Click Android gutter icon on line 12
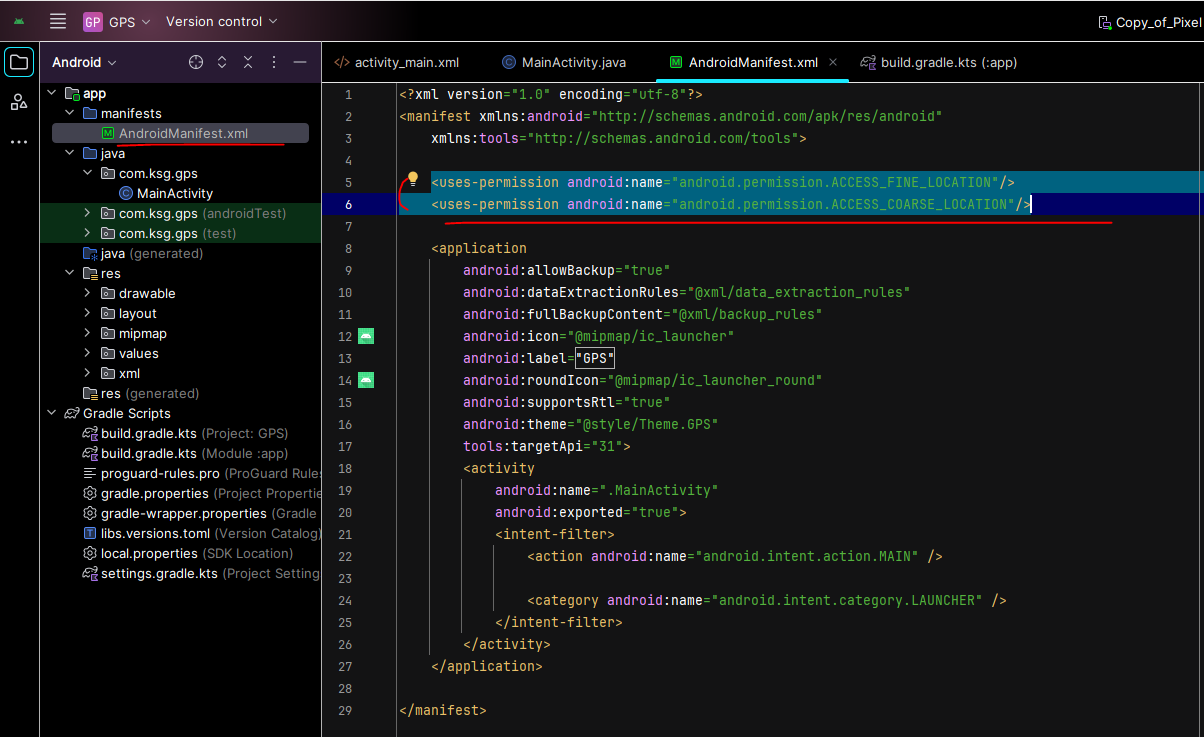This screenshot has width=1204, height=737. tap(366, 336)
